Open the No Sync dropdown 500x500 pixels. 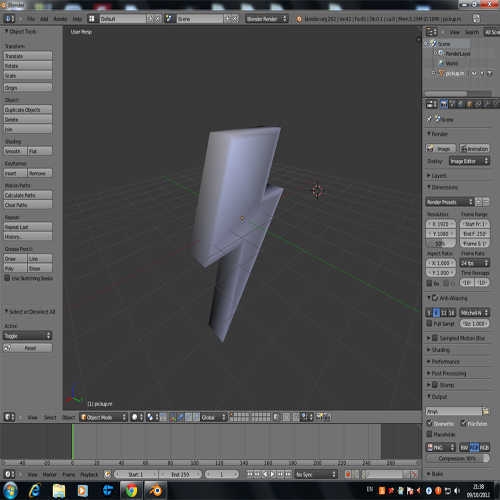click(x=316, y=474)
